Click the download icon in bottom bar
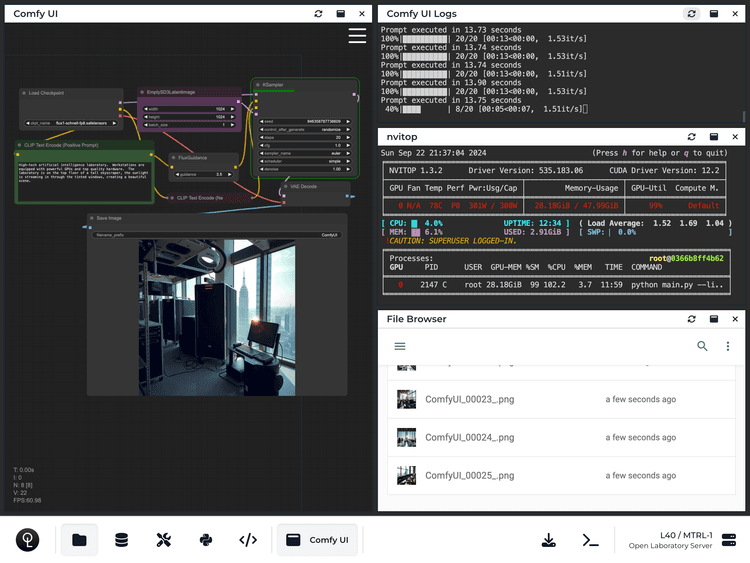The width and height of the screenshot is (750, 563). click(548, 540)
